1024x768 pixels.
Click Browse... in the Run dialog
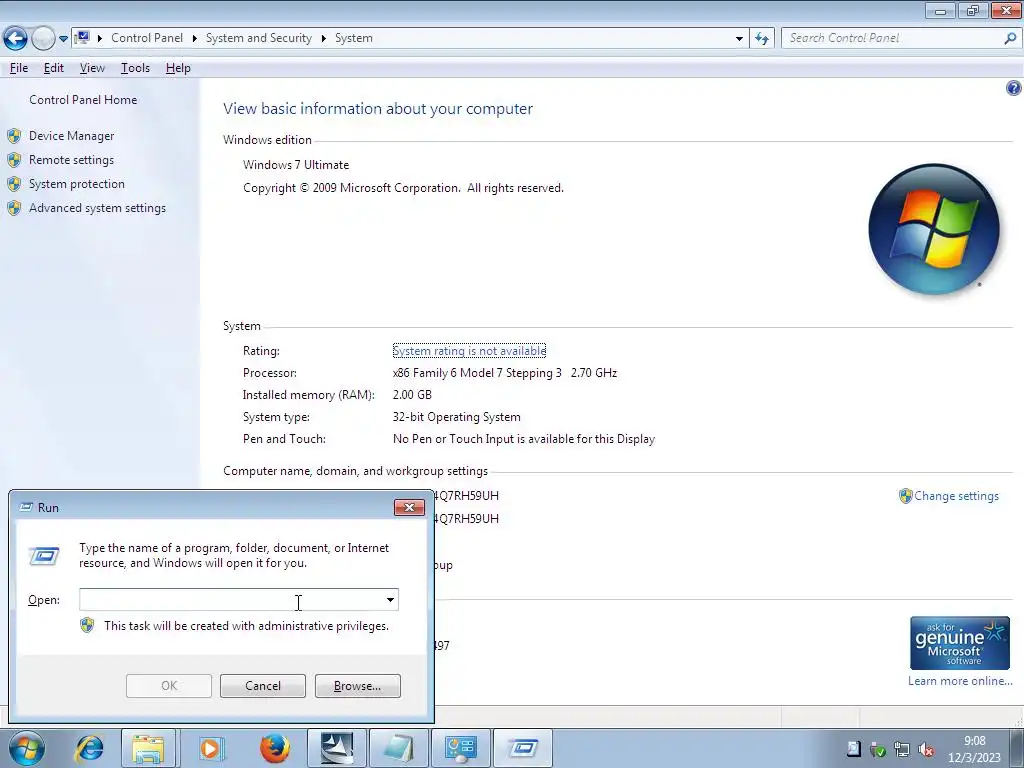point(357,686)
